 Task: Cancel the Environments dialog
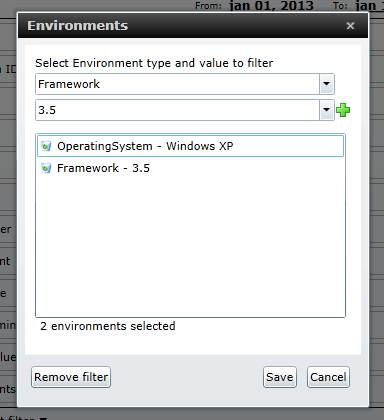pyautogui.click(x=328, y=377)
